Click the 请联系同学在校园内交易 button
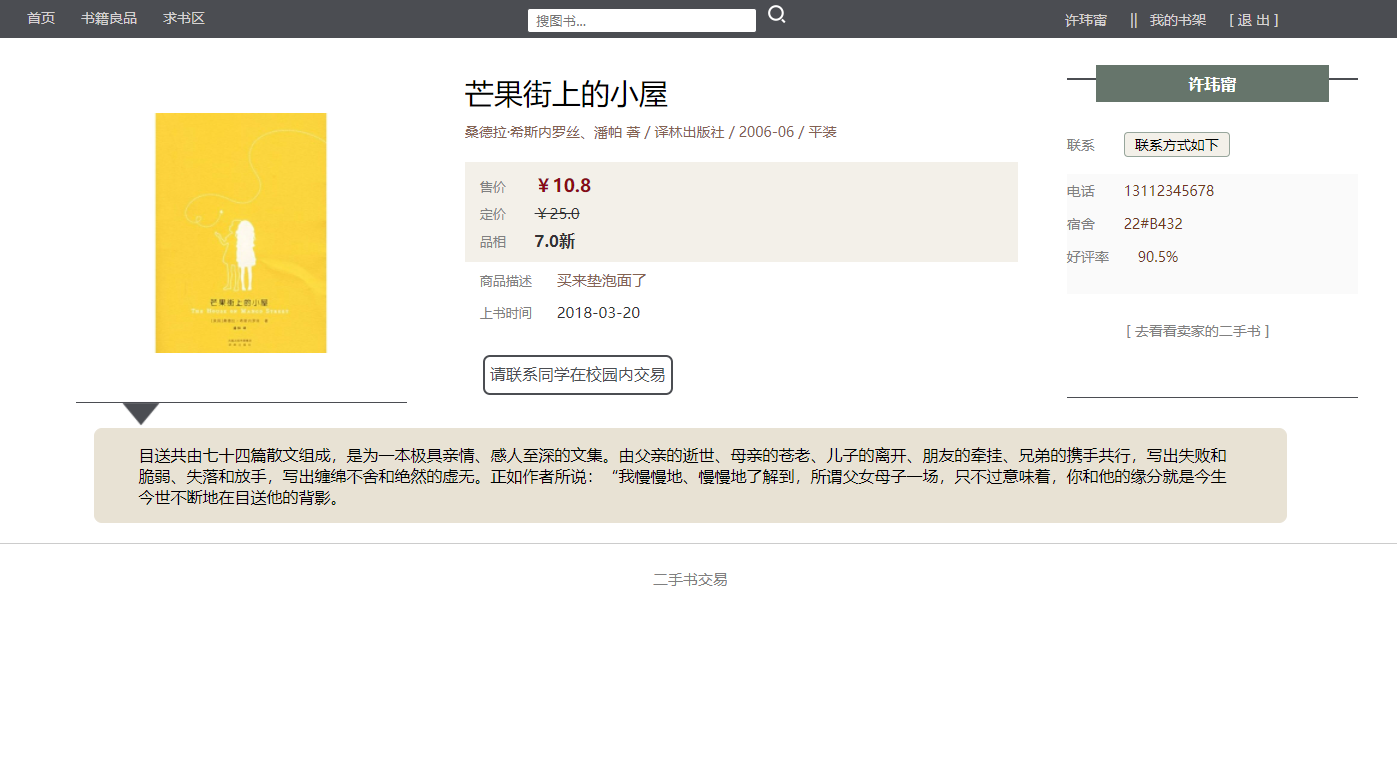Image resolution: width=1397 pixels, height=761 pixels. point(577,374)
